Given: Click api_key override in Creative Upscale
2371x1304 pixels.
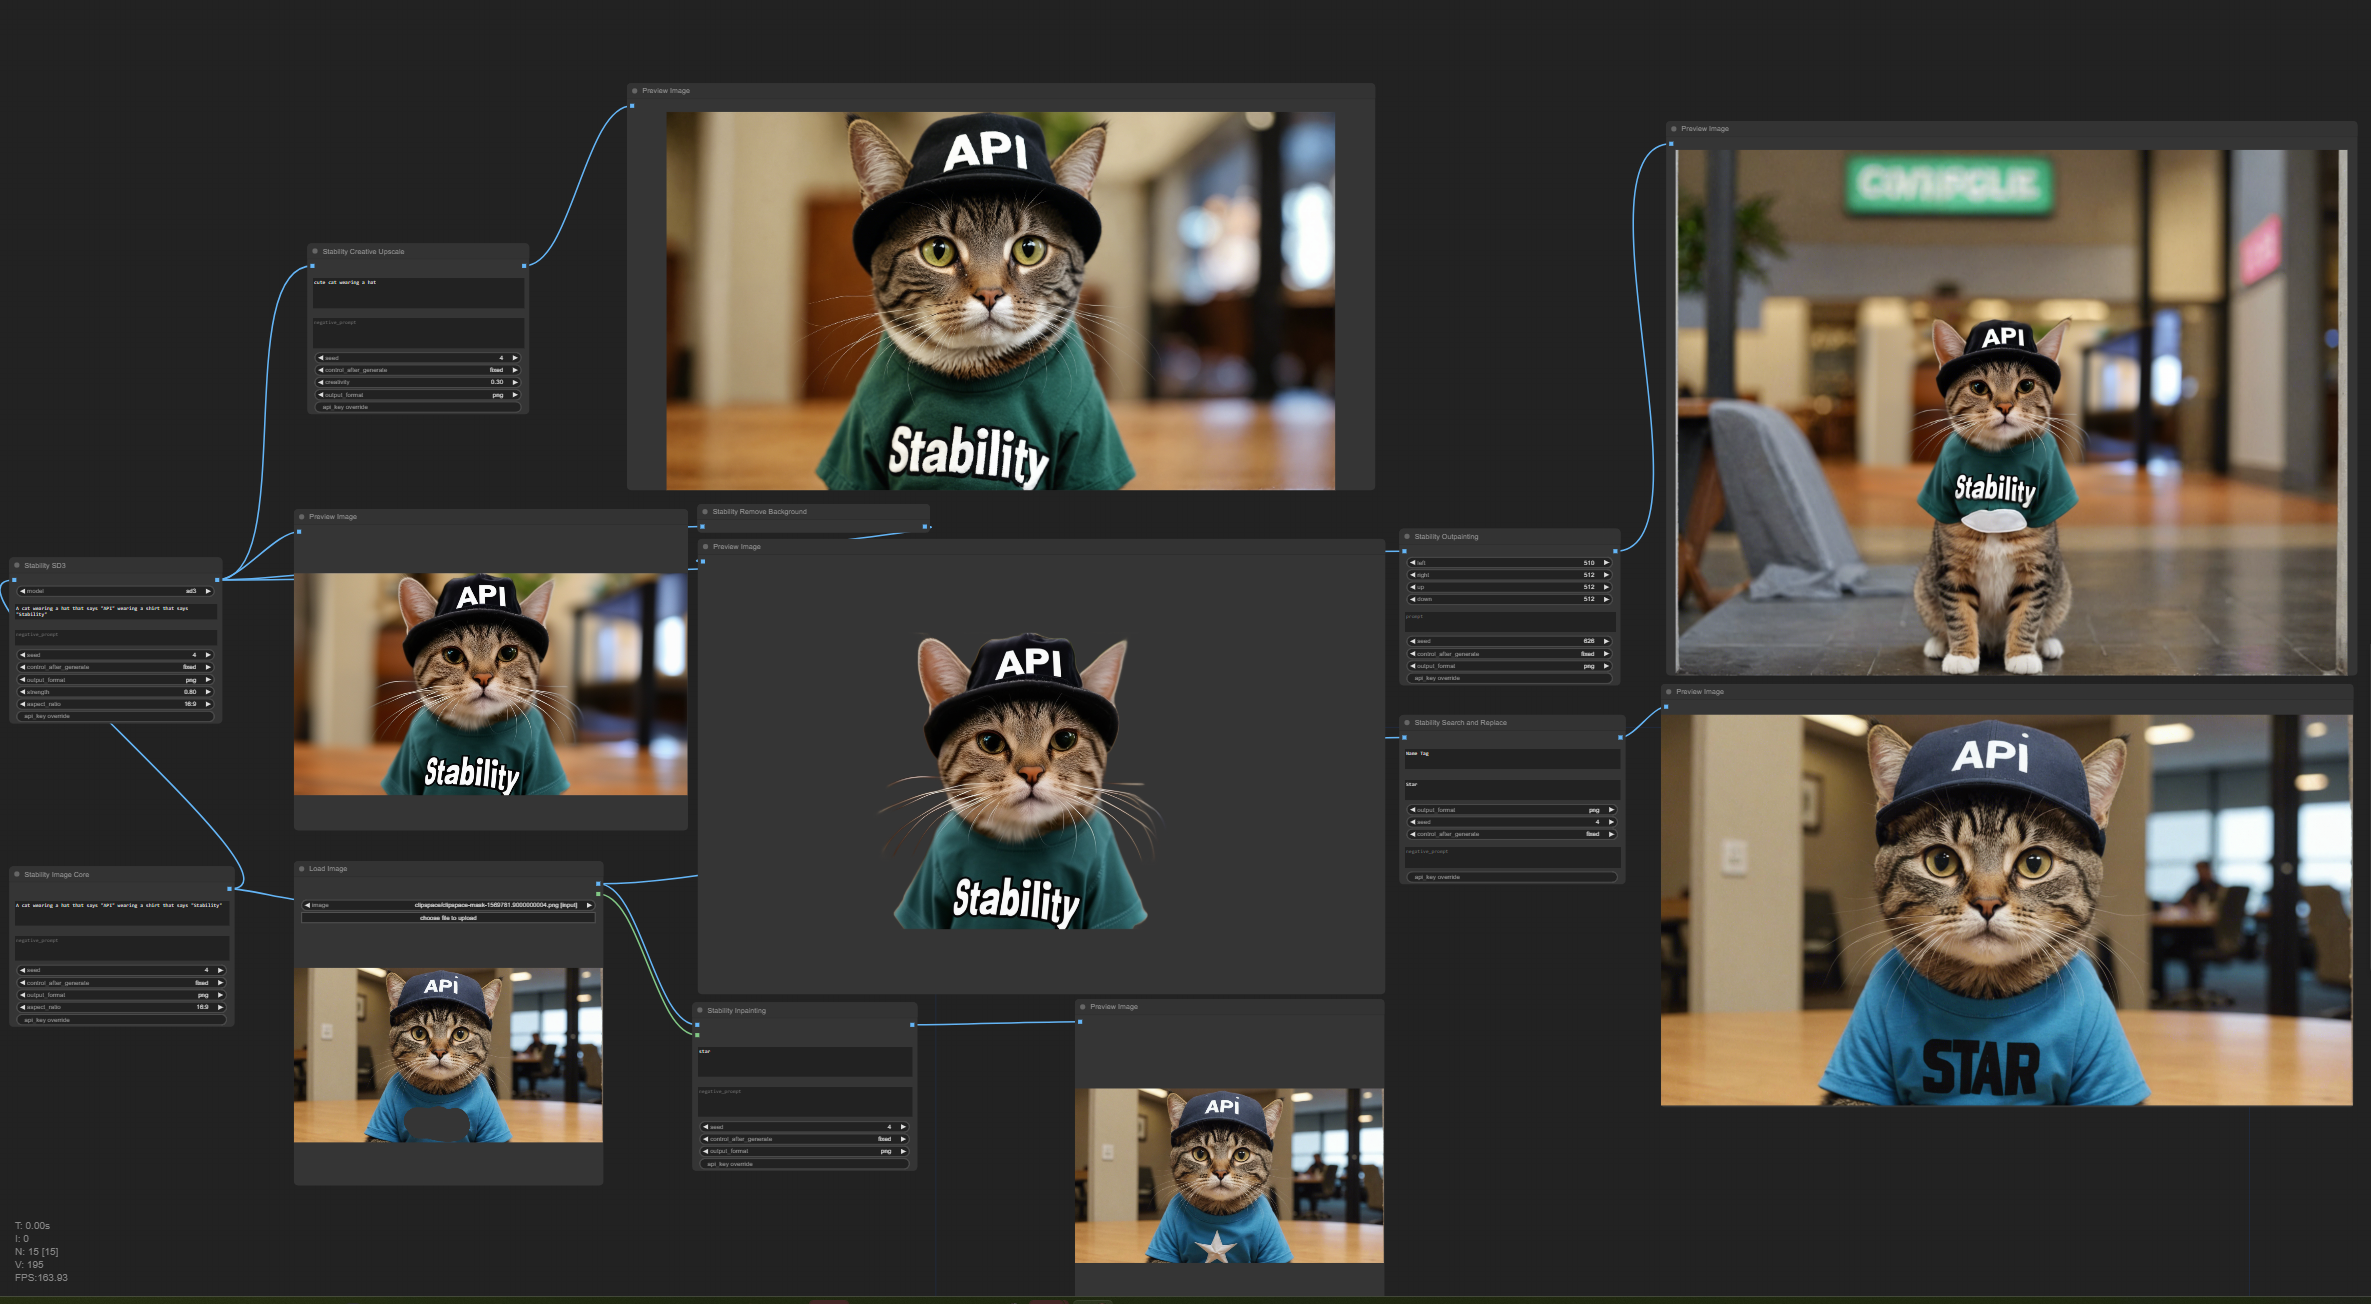Looking at the screenshot, I should 418,407.
